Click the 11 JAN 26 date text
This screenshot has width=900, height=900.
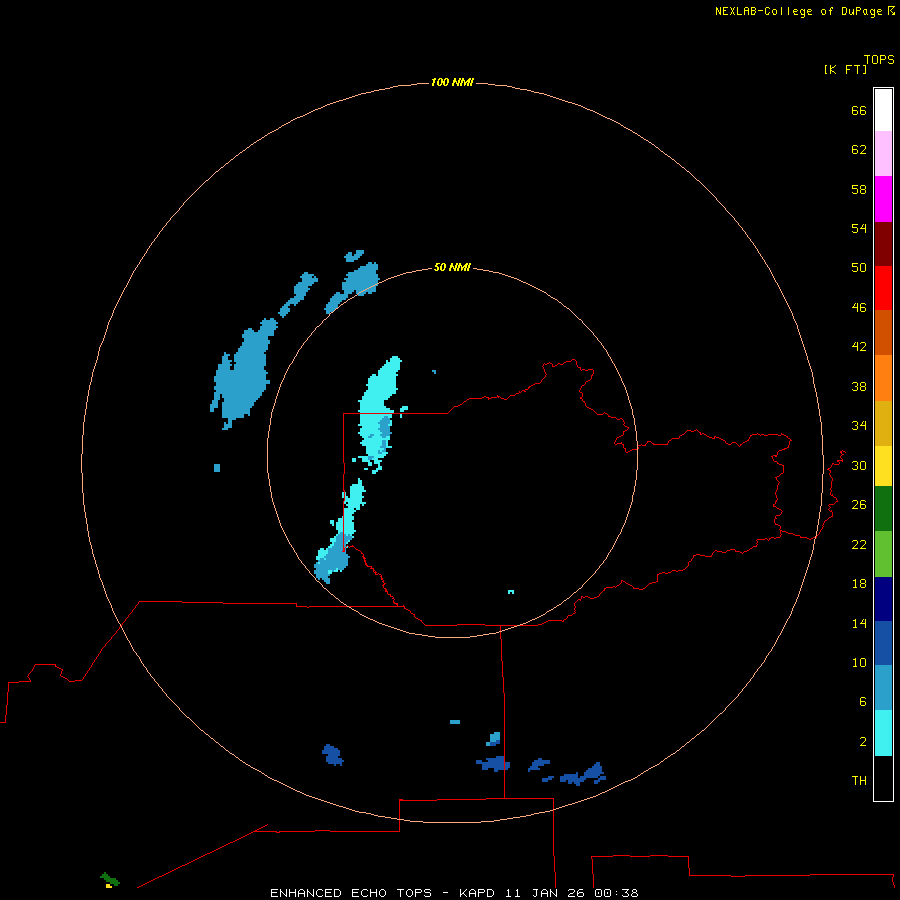pyautogui.click(x=546, y=893)
